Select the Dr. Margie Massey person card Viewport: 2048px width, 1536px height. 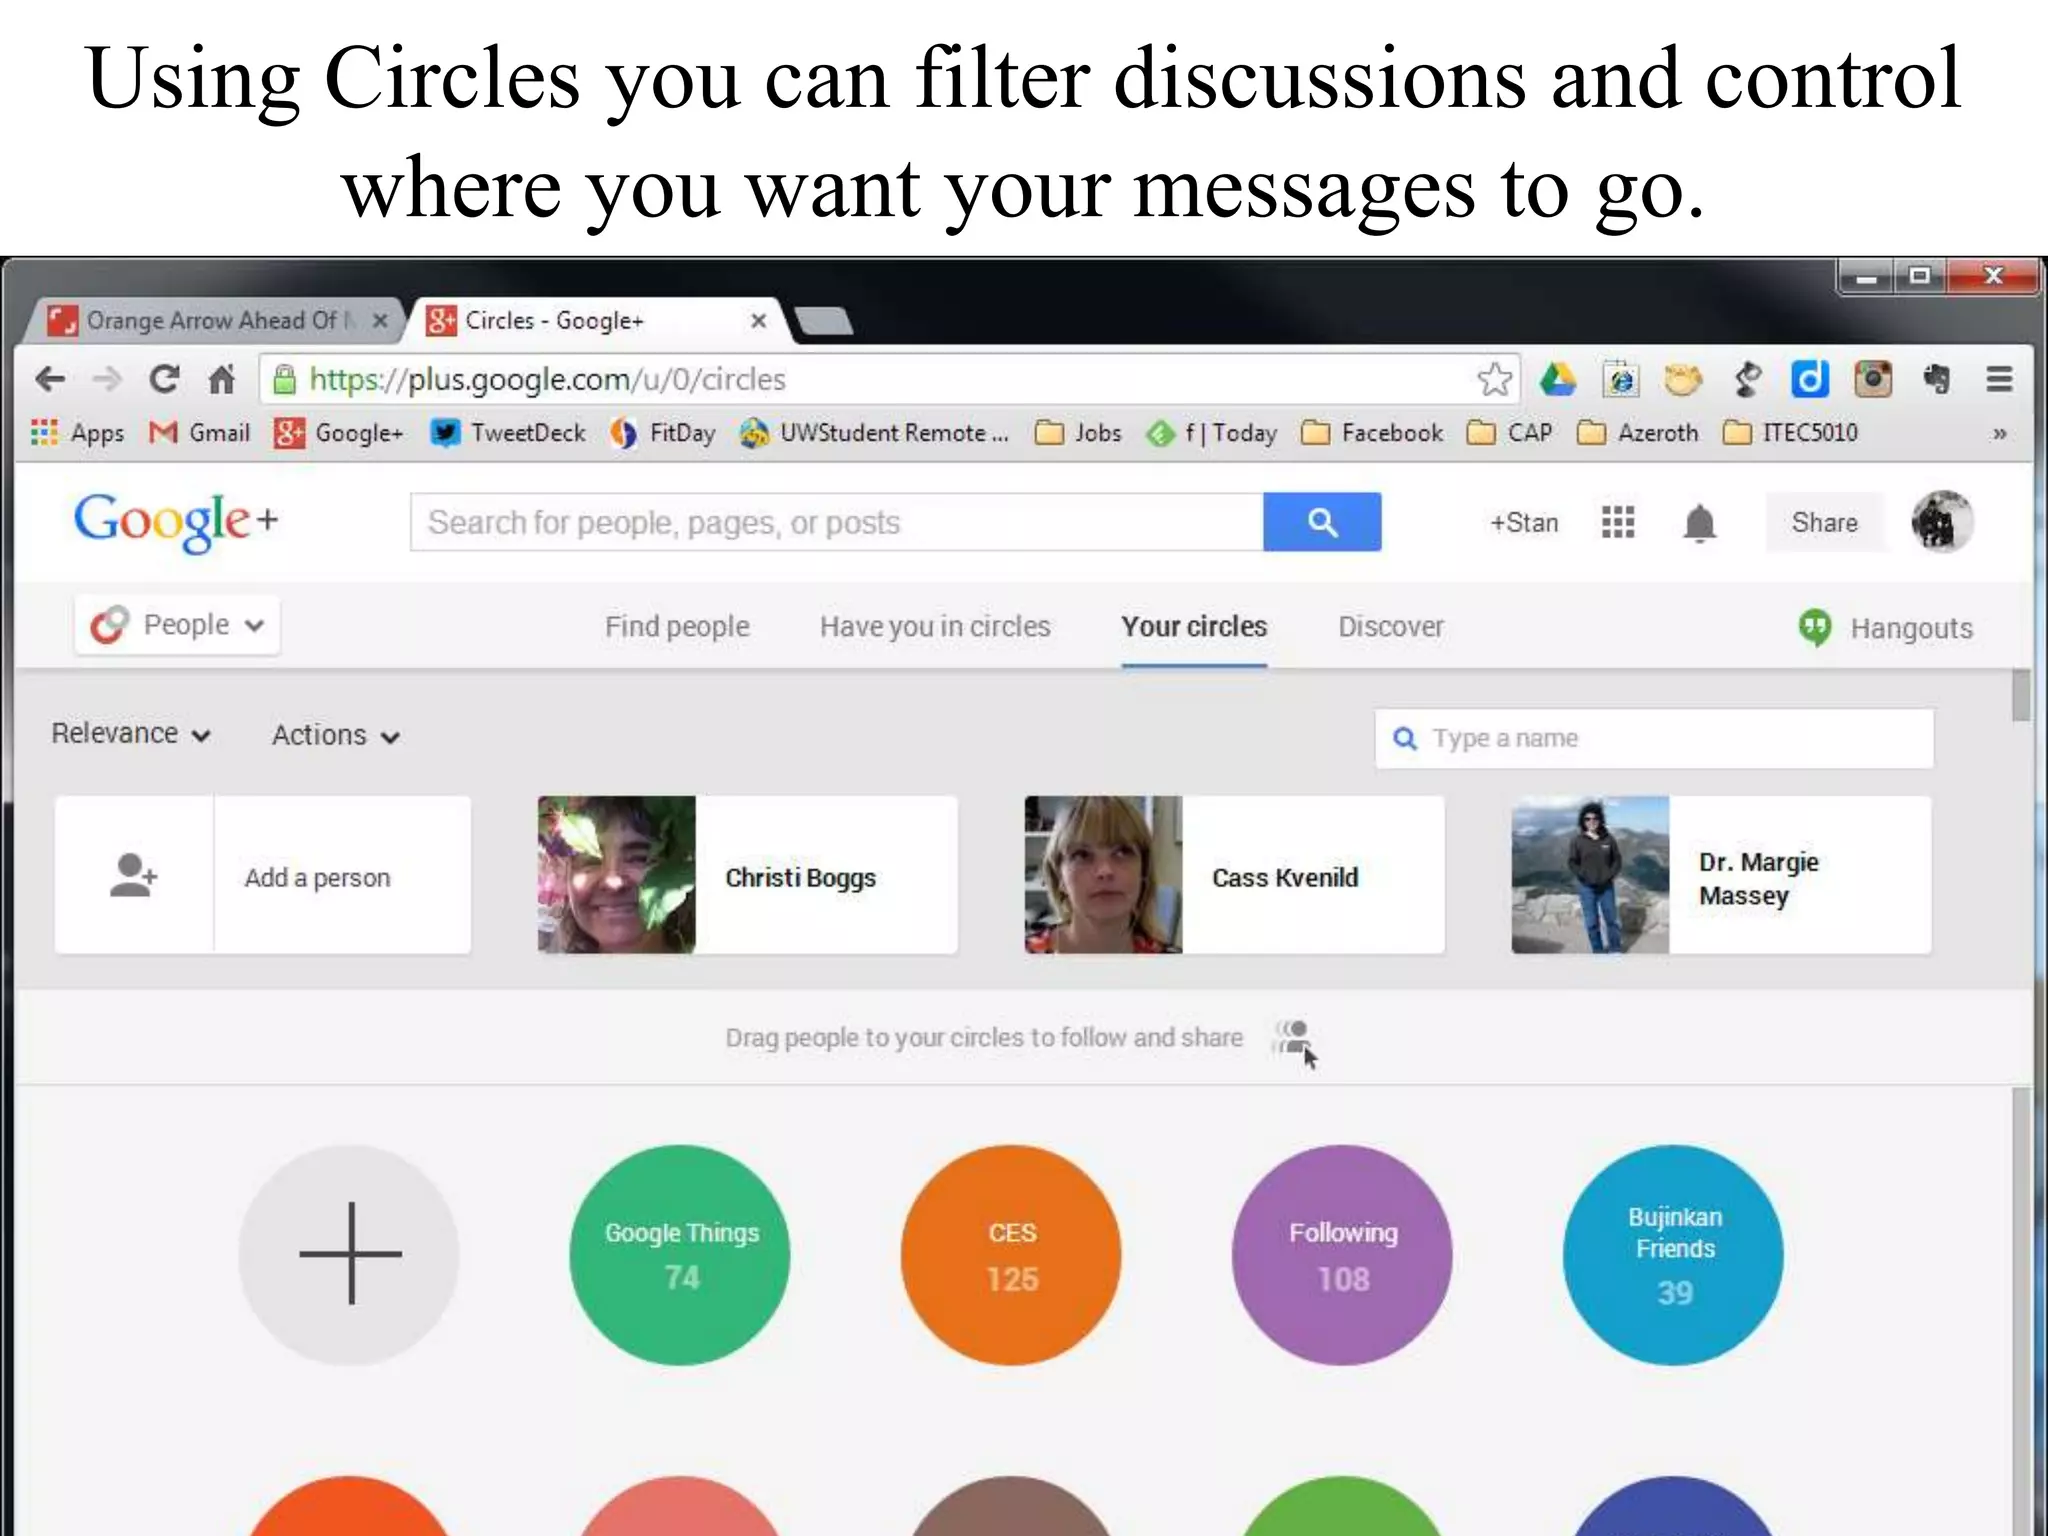1721,875
